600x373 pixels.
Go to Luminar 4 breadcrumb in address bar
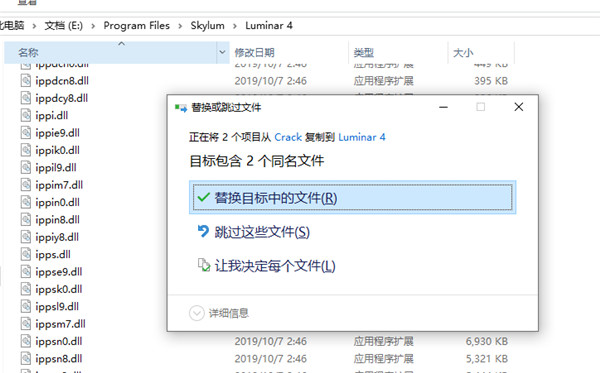point(269,26)
